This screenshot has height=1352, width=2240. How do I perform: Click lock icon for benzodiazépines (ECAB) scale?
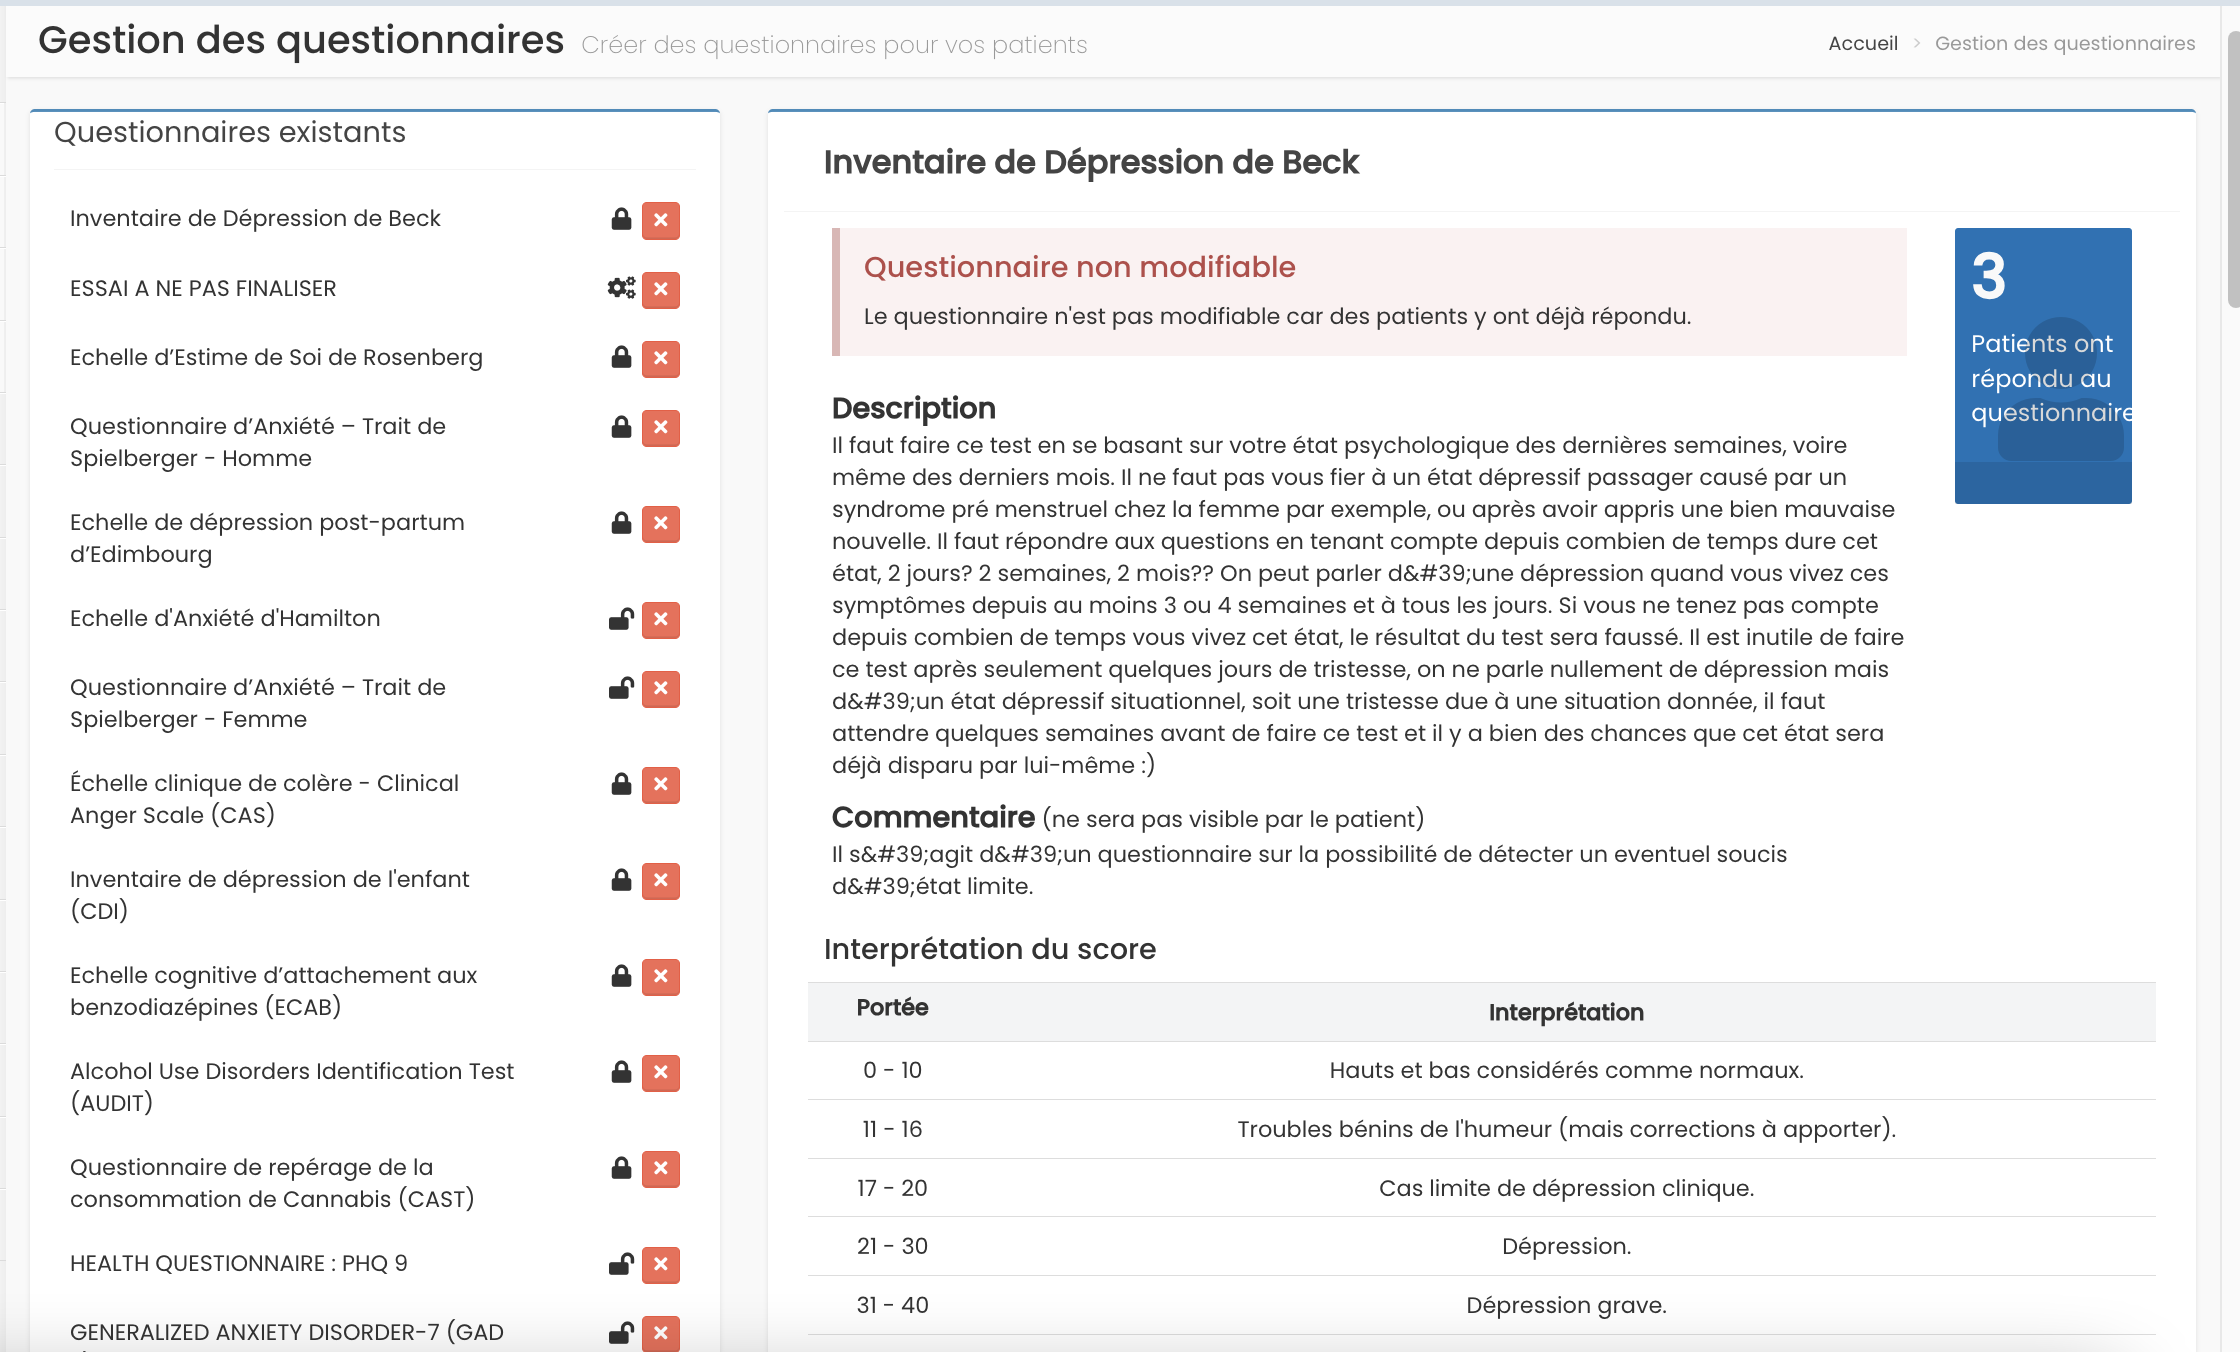click(x=621, y=976)
